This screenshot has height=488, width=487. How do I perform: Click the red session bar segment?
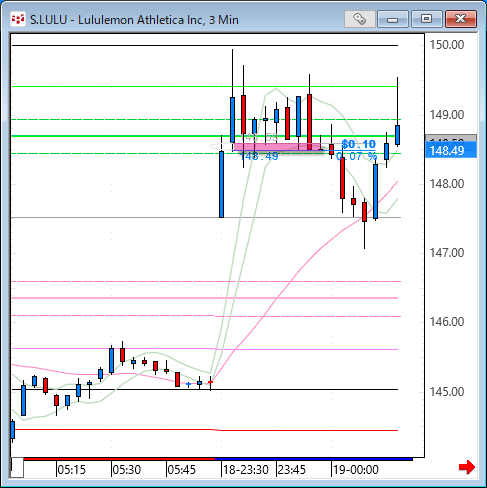pyautogui.click(x=119, y=459)
